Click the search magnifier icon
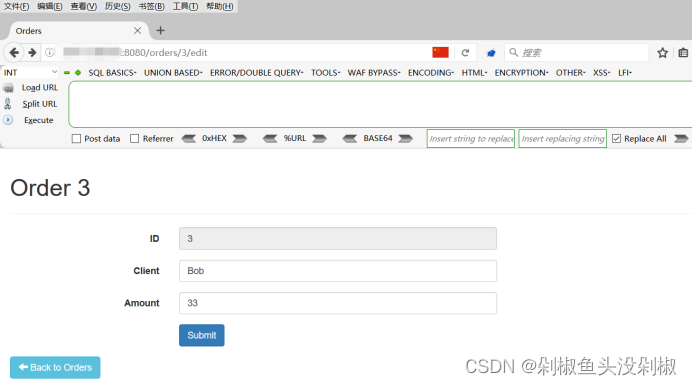This screenshot has width=692, height=385. coord(513,53)
